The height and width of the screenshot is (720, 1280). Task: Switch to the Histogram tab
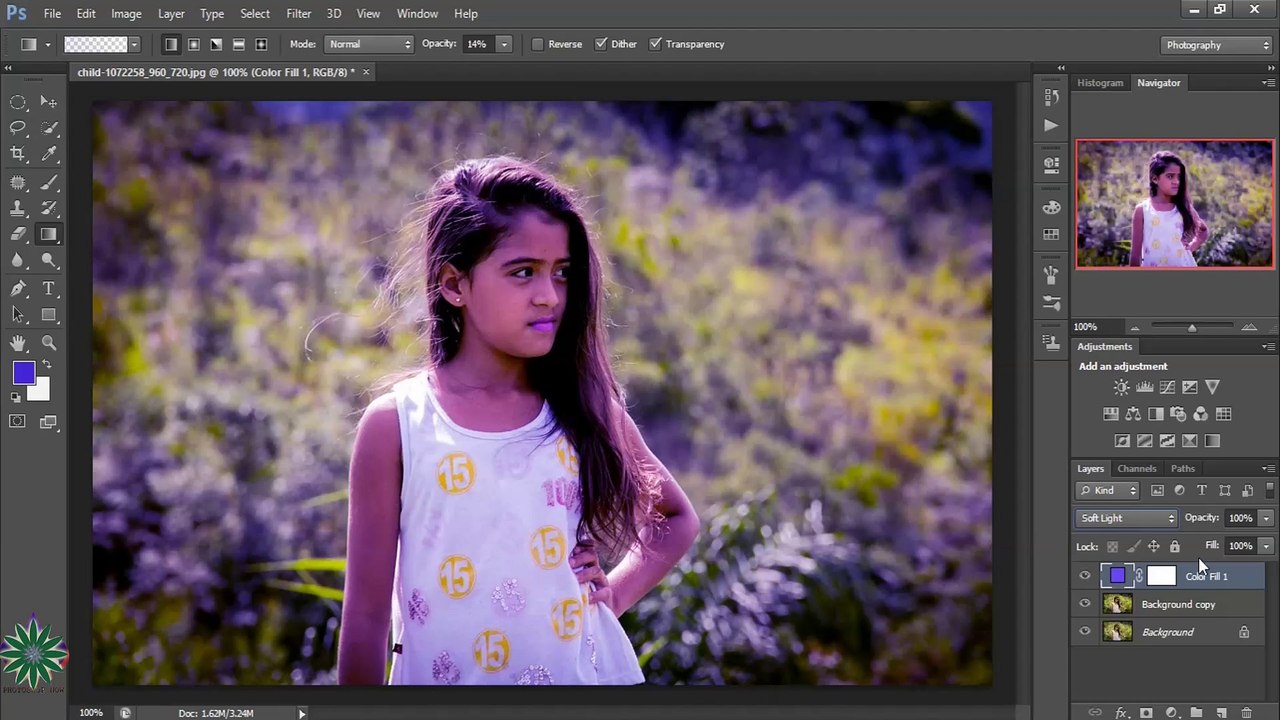[1100, 83]
